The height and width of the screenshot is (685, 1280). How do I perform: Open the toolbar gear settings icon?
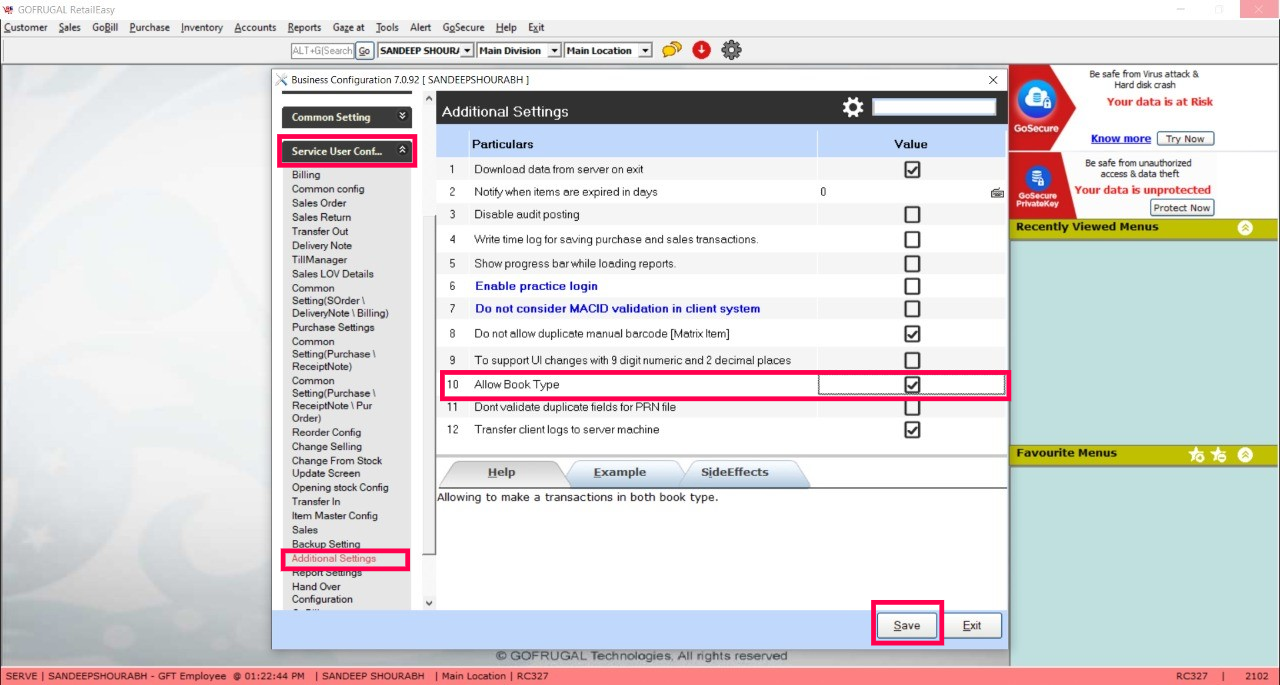click(x=732, y=50)
